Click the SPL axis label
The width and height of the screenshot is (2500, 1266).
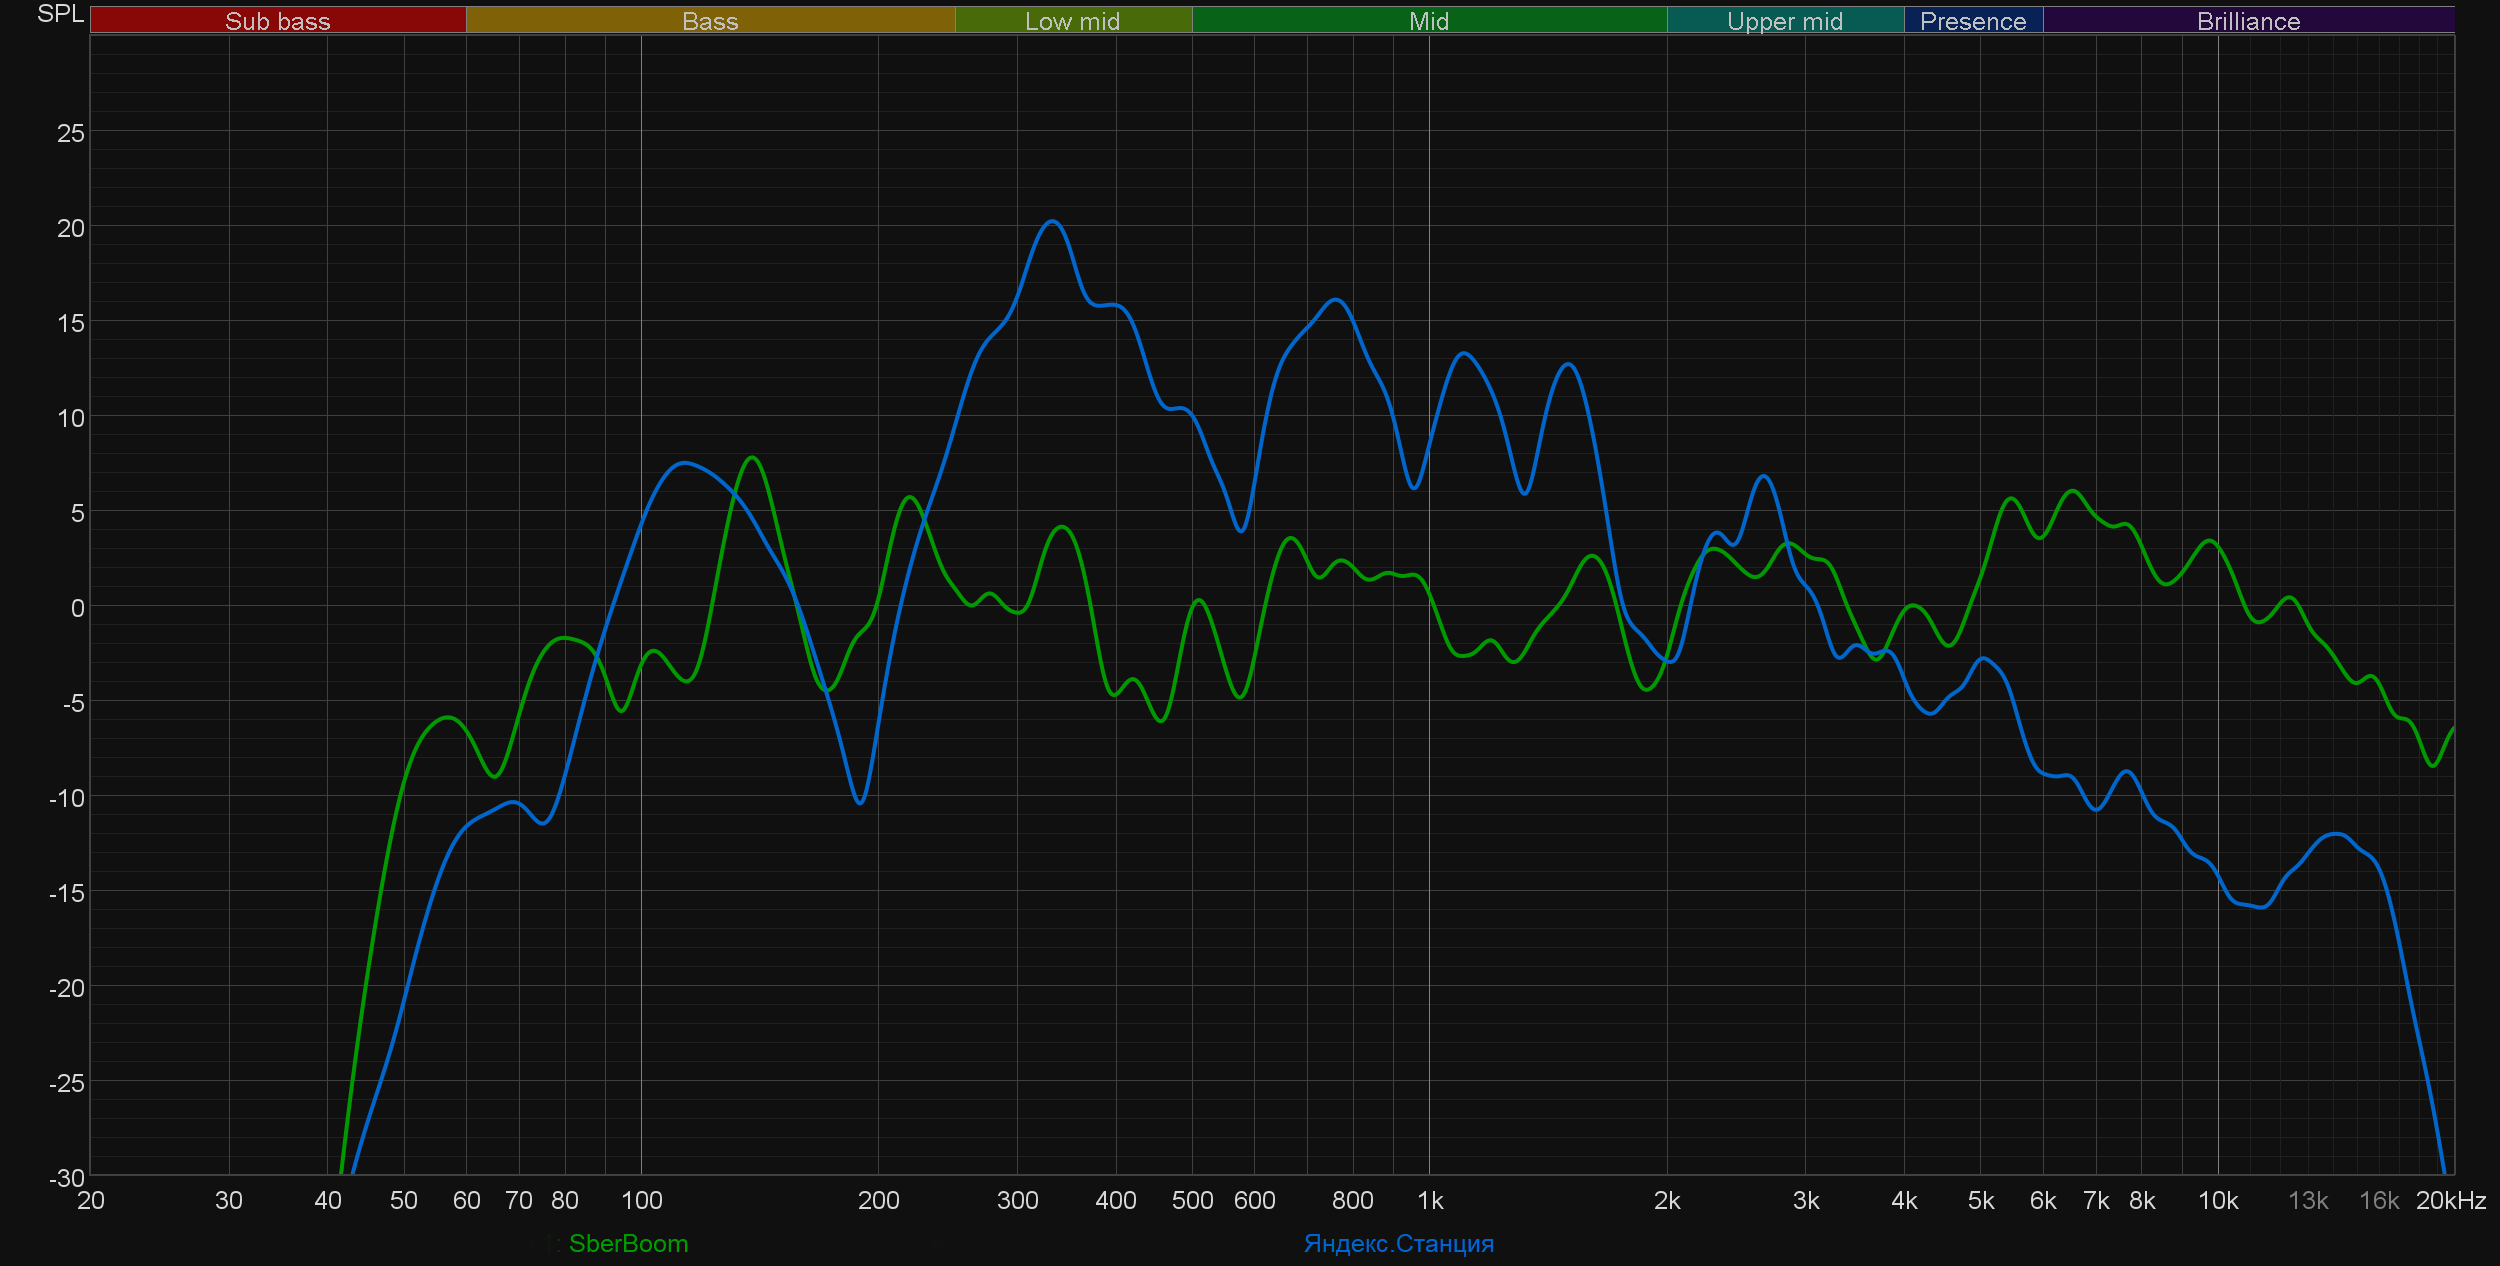tap(60, 14)
